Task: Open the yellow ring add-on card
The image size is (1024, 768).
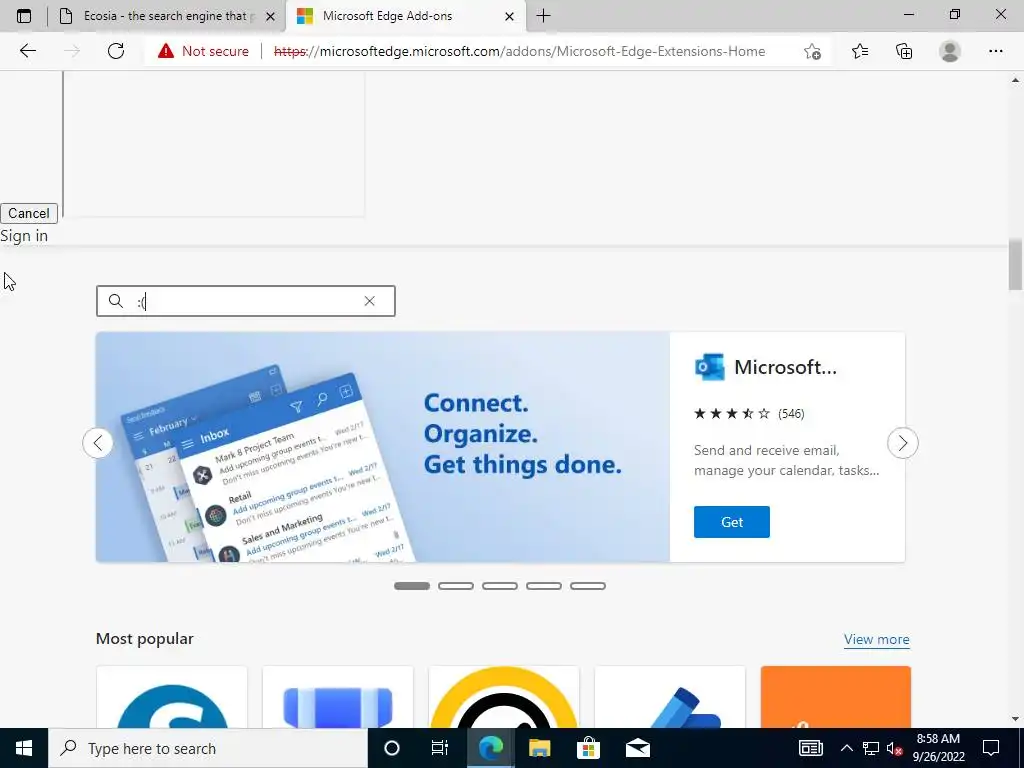Action: tap(504, 697)
